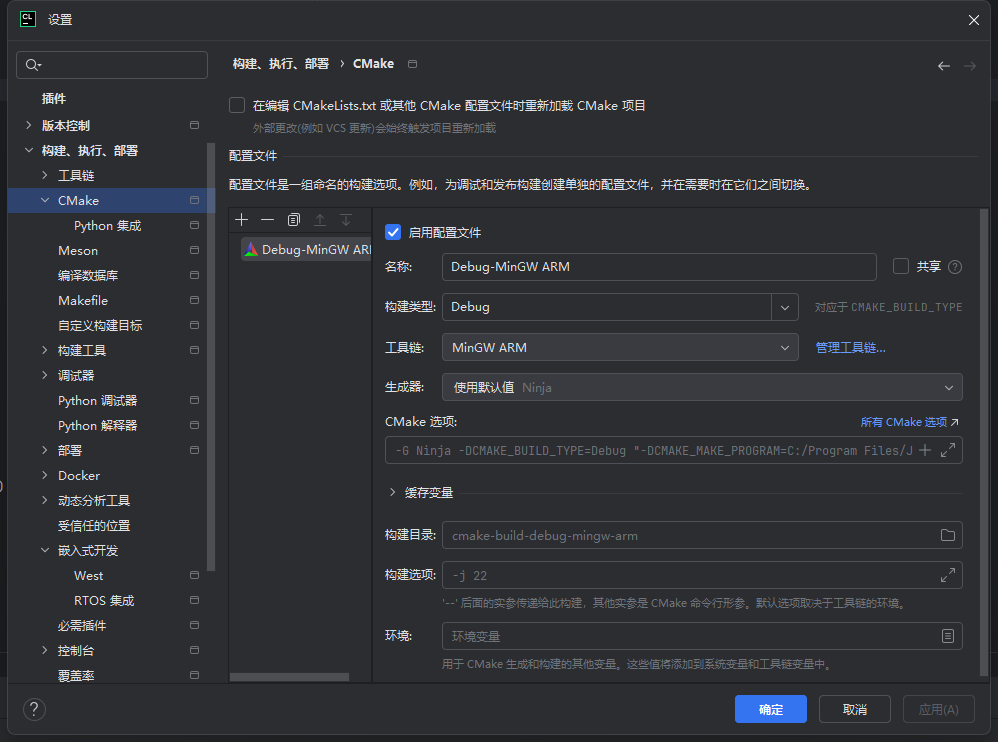Expand the 缓存变量 section
Viewport: 998px width, 742px height.
pos(392,492)
